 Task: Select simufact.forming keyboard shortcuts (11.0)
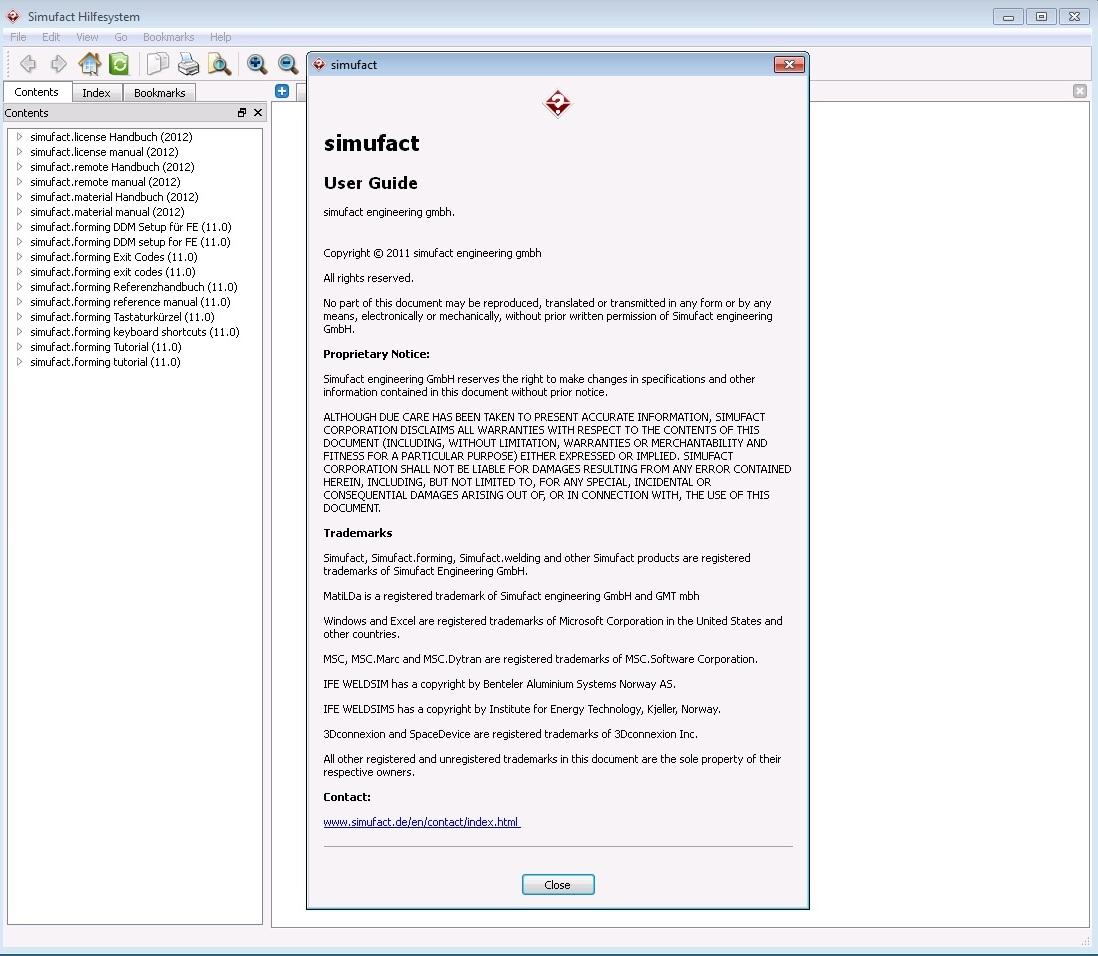point(134,332)
